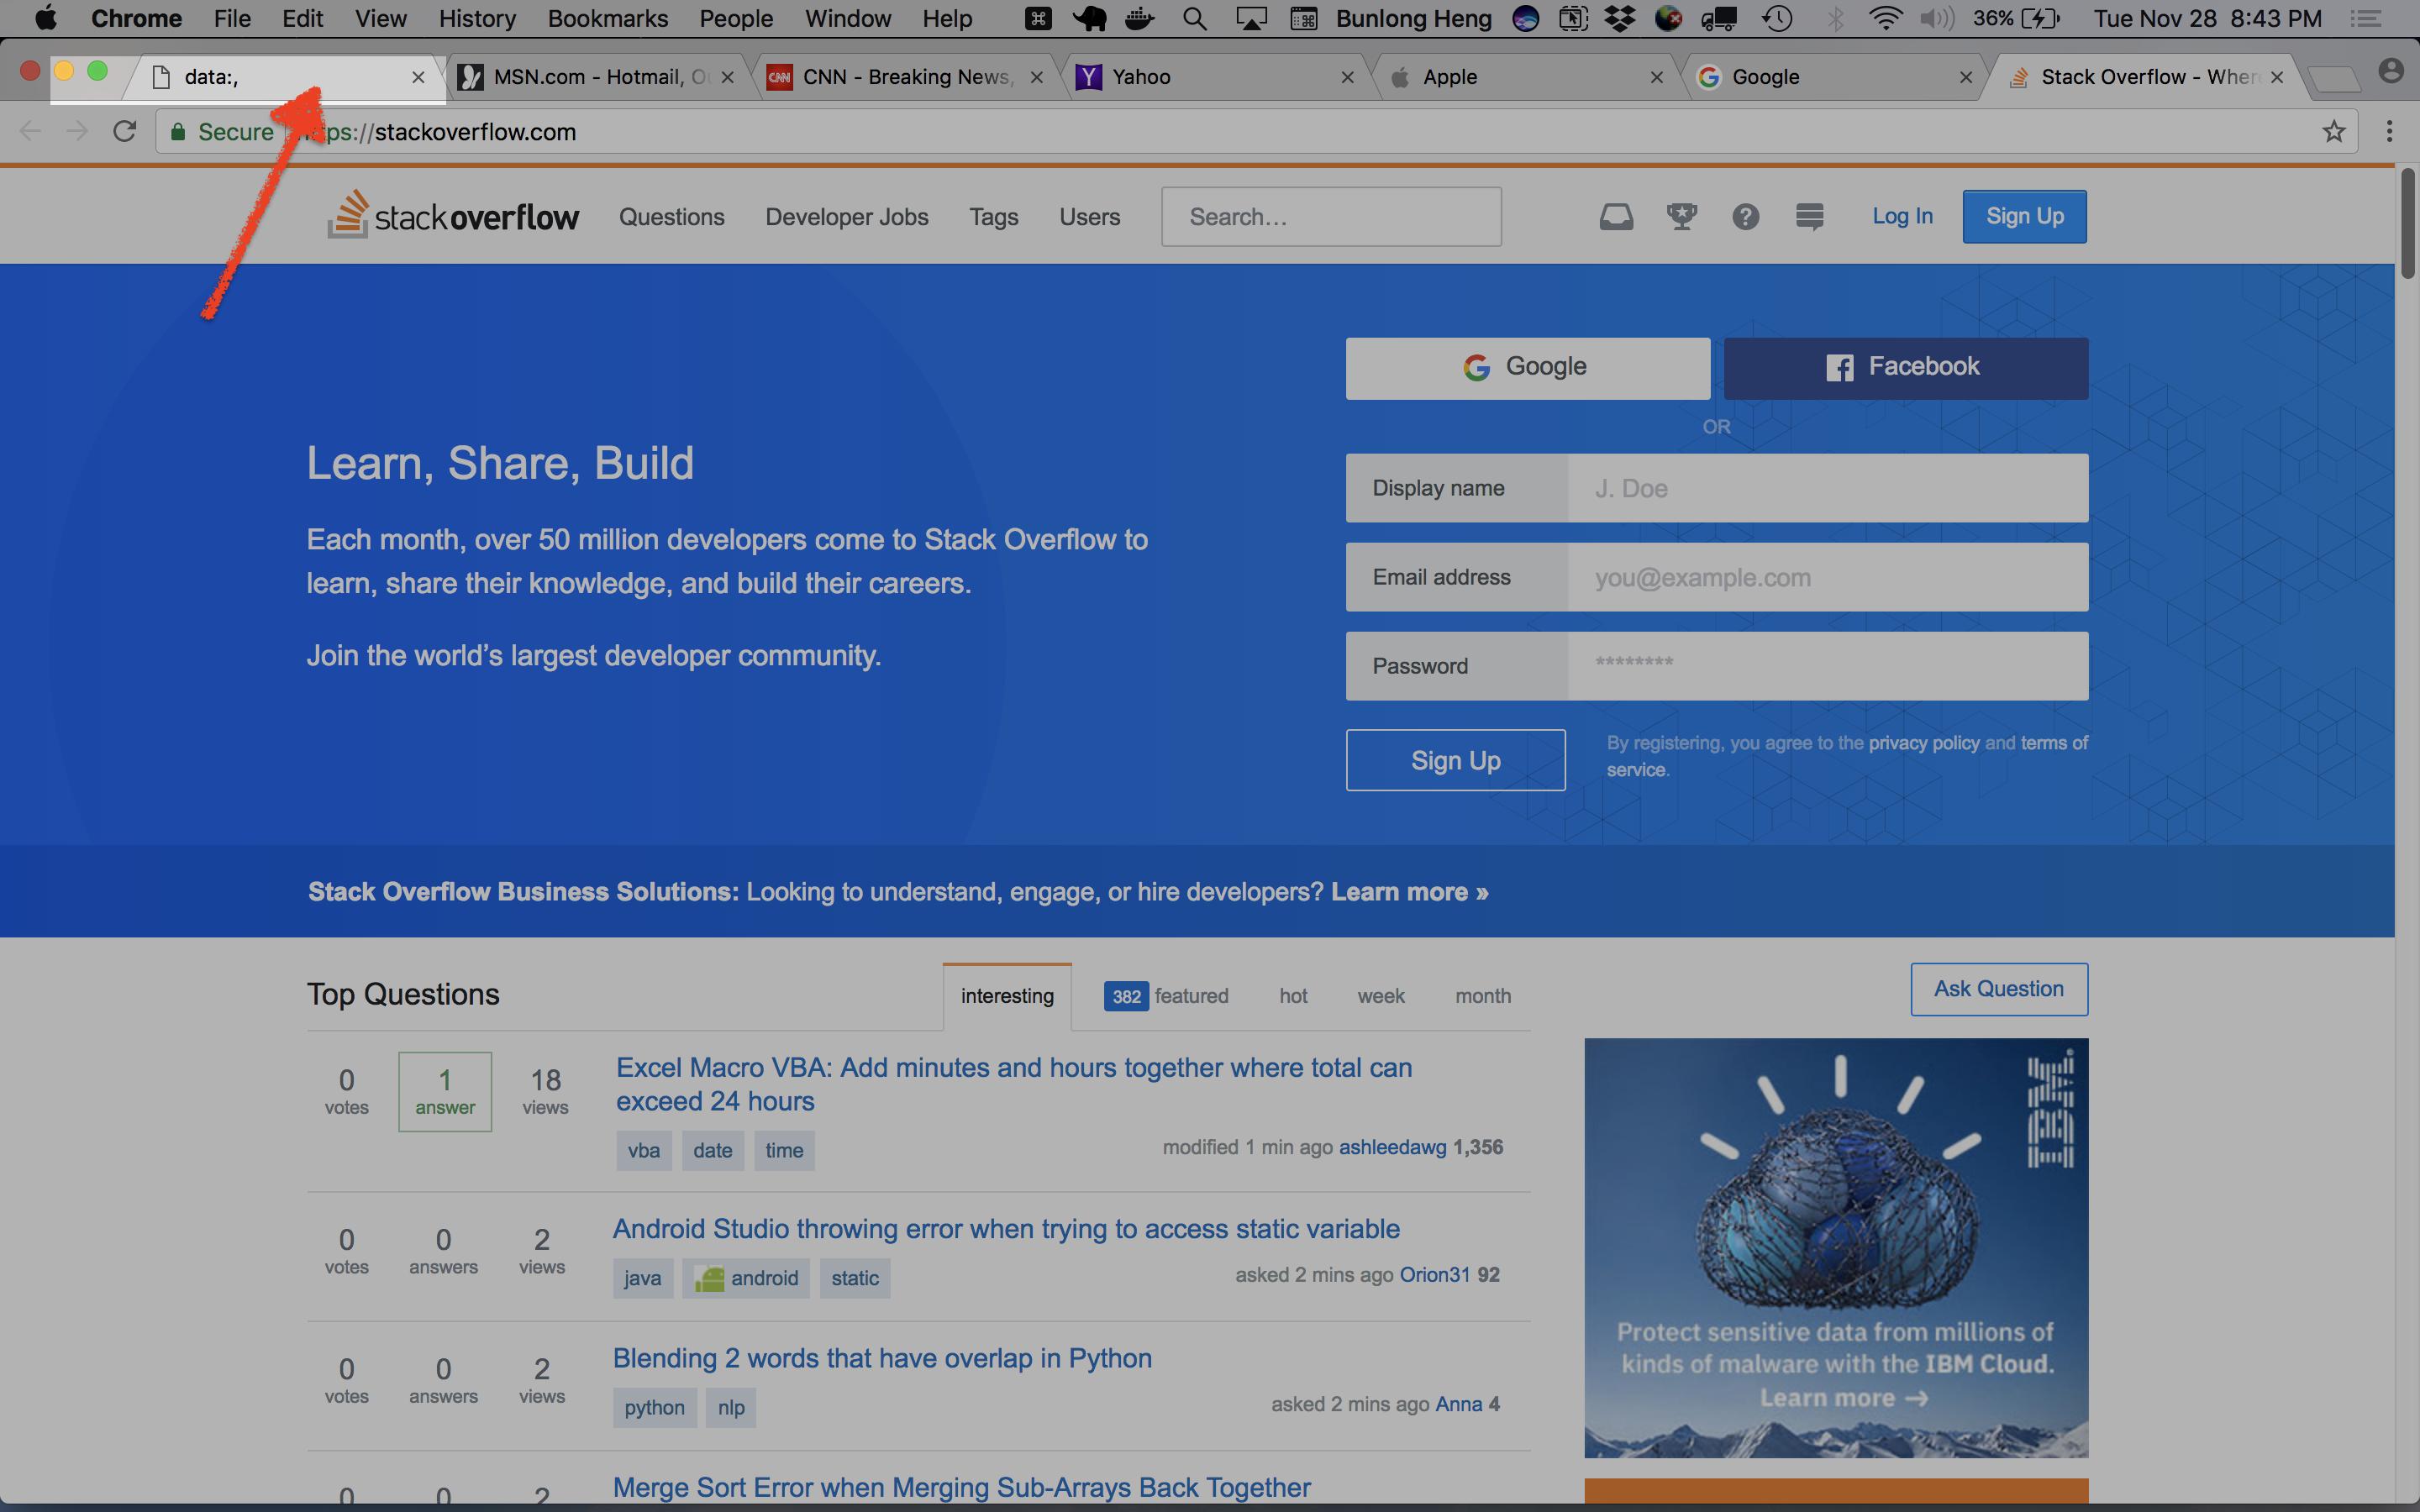This screenshot has width=2420, height=1512.
Task: Open the Bookmarks menu
Action: [607, 19]
